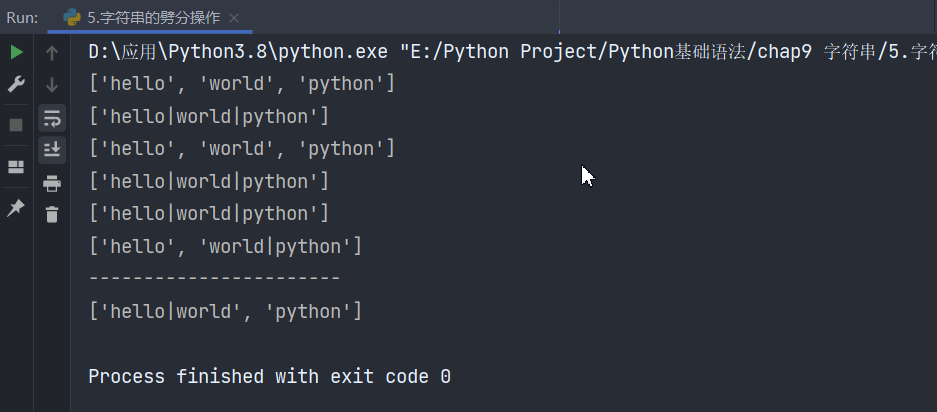The width and height of the screenshot is (937, 412).
Task: Clear console with the trash icon
Action: tap(52, 214)
